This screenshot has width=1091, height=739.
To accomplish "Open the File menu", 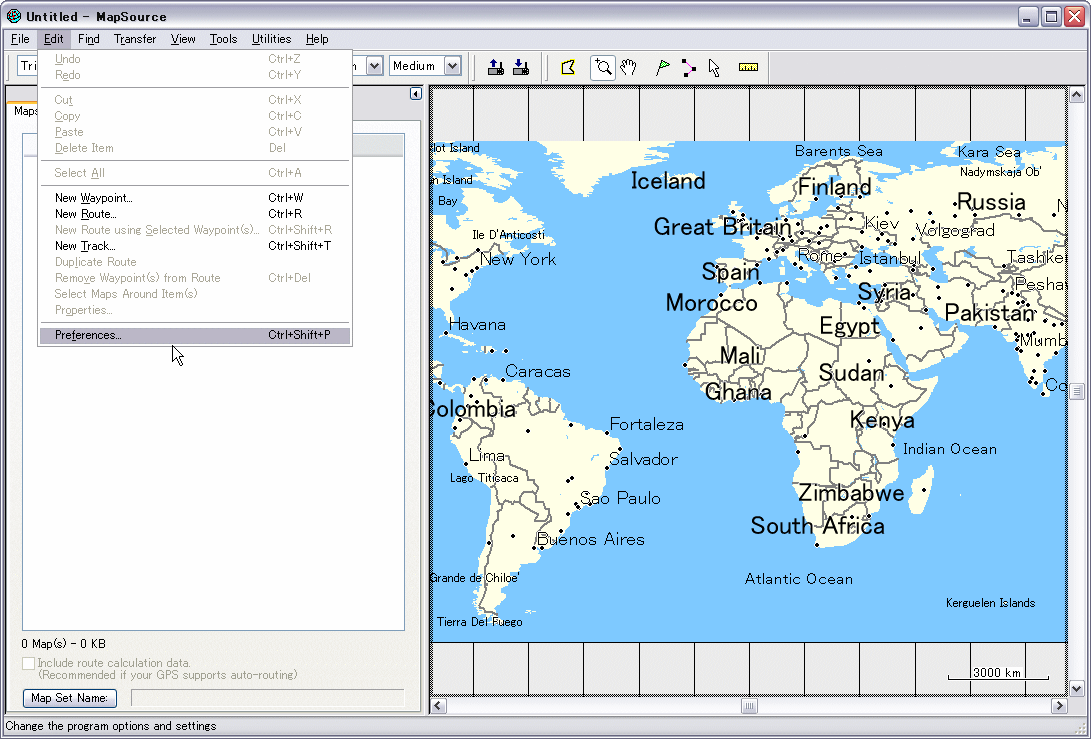I will pos(20,39).
